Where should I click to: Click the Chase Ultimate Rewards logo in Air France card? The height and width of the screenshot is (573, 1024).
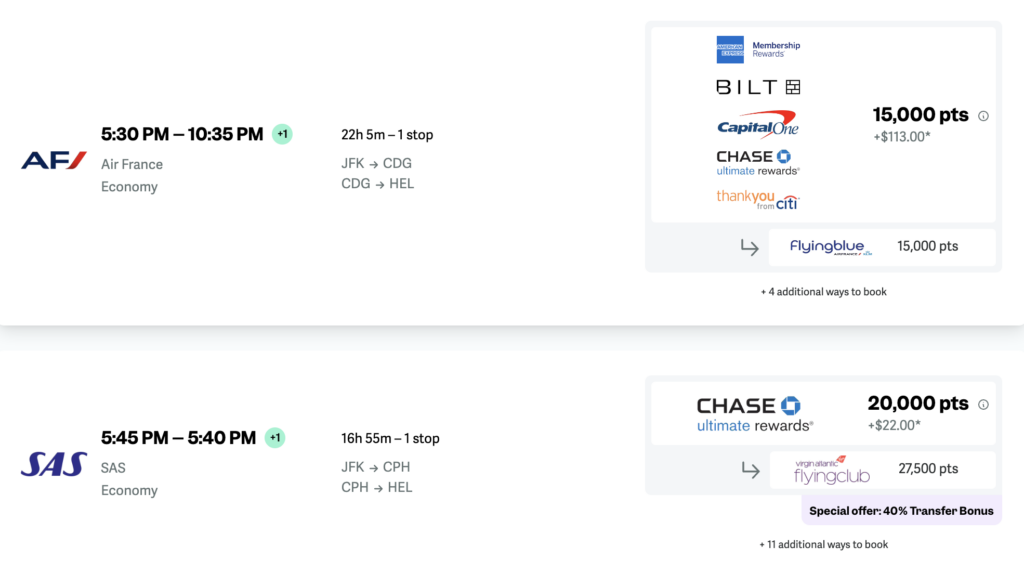click(758, 163)
